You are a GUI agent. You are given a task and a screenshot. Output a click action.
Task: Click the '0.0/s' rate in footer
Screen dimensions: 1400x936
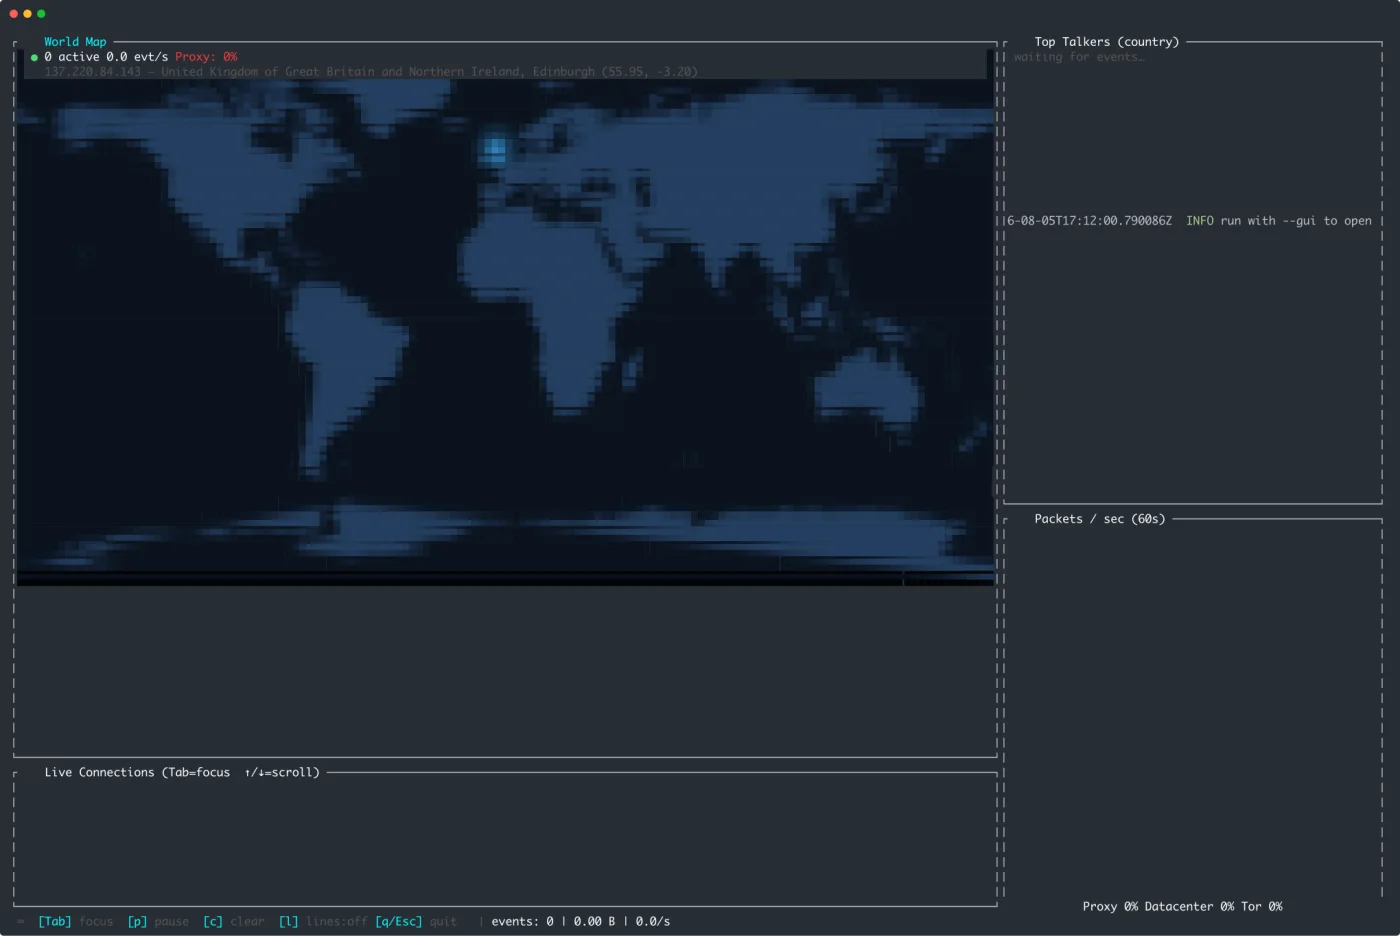coord(653,922)
